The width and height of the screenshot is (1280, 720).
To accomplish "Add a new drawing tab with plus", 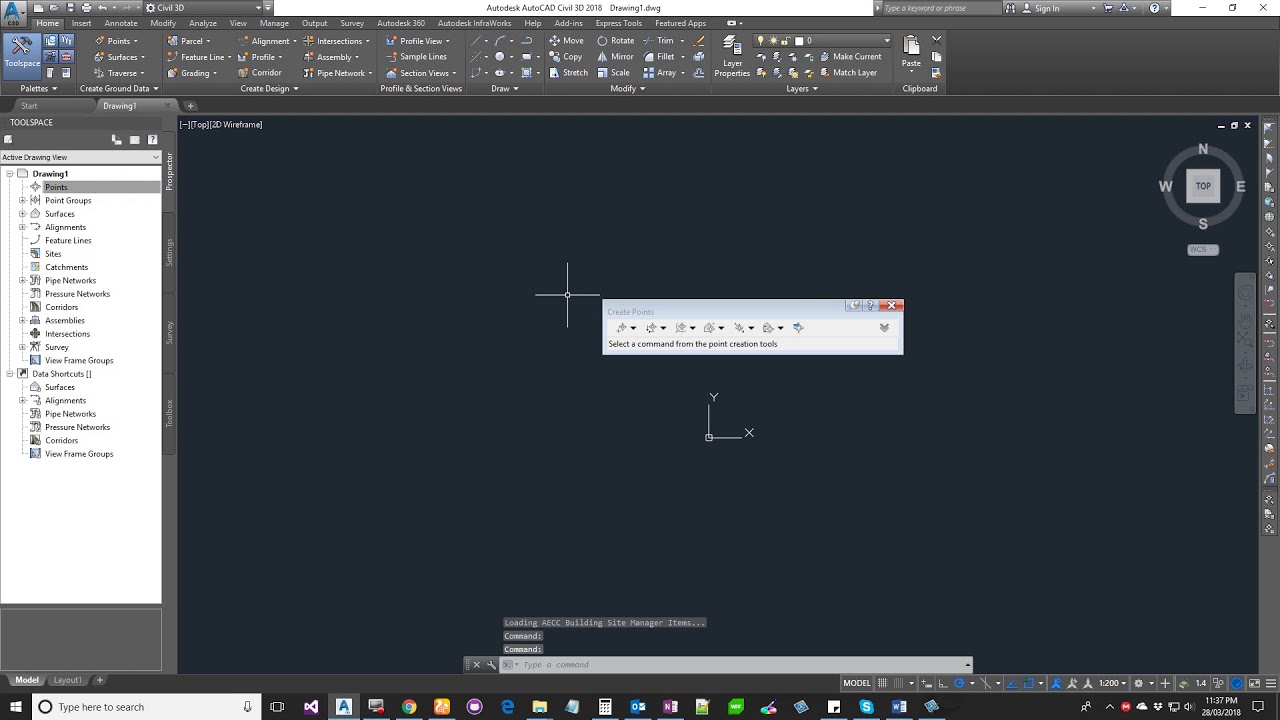I will (190, 106).
